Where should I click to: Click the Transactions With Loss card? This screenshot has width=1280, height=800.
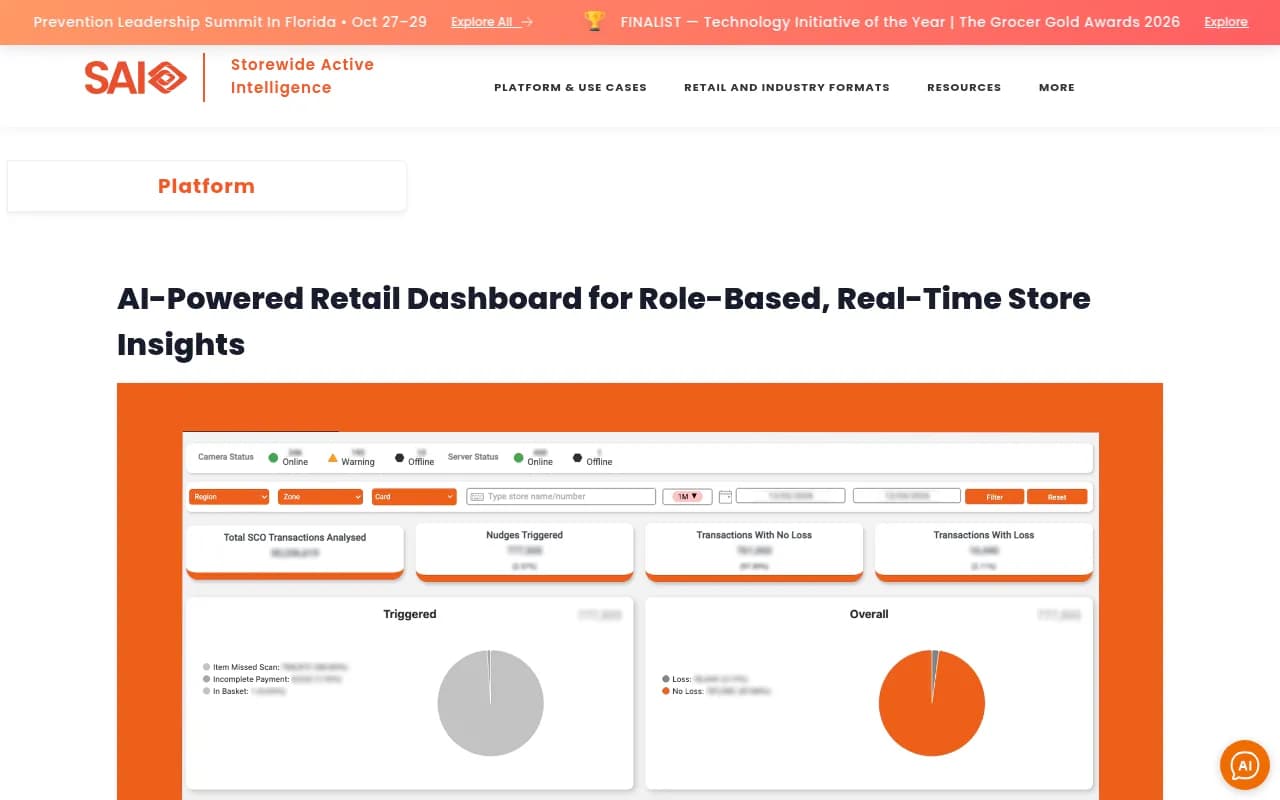[984, 552]
